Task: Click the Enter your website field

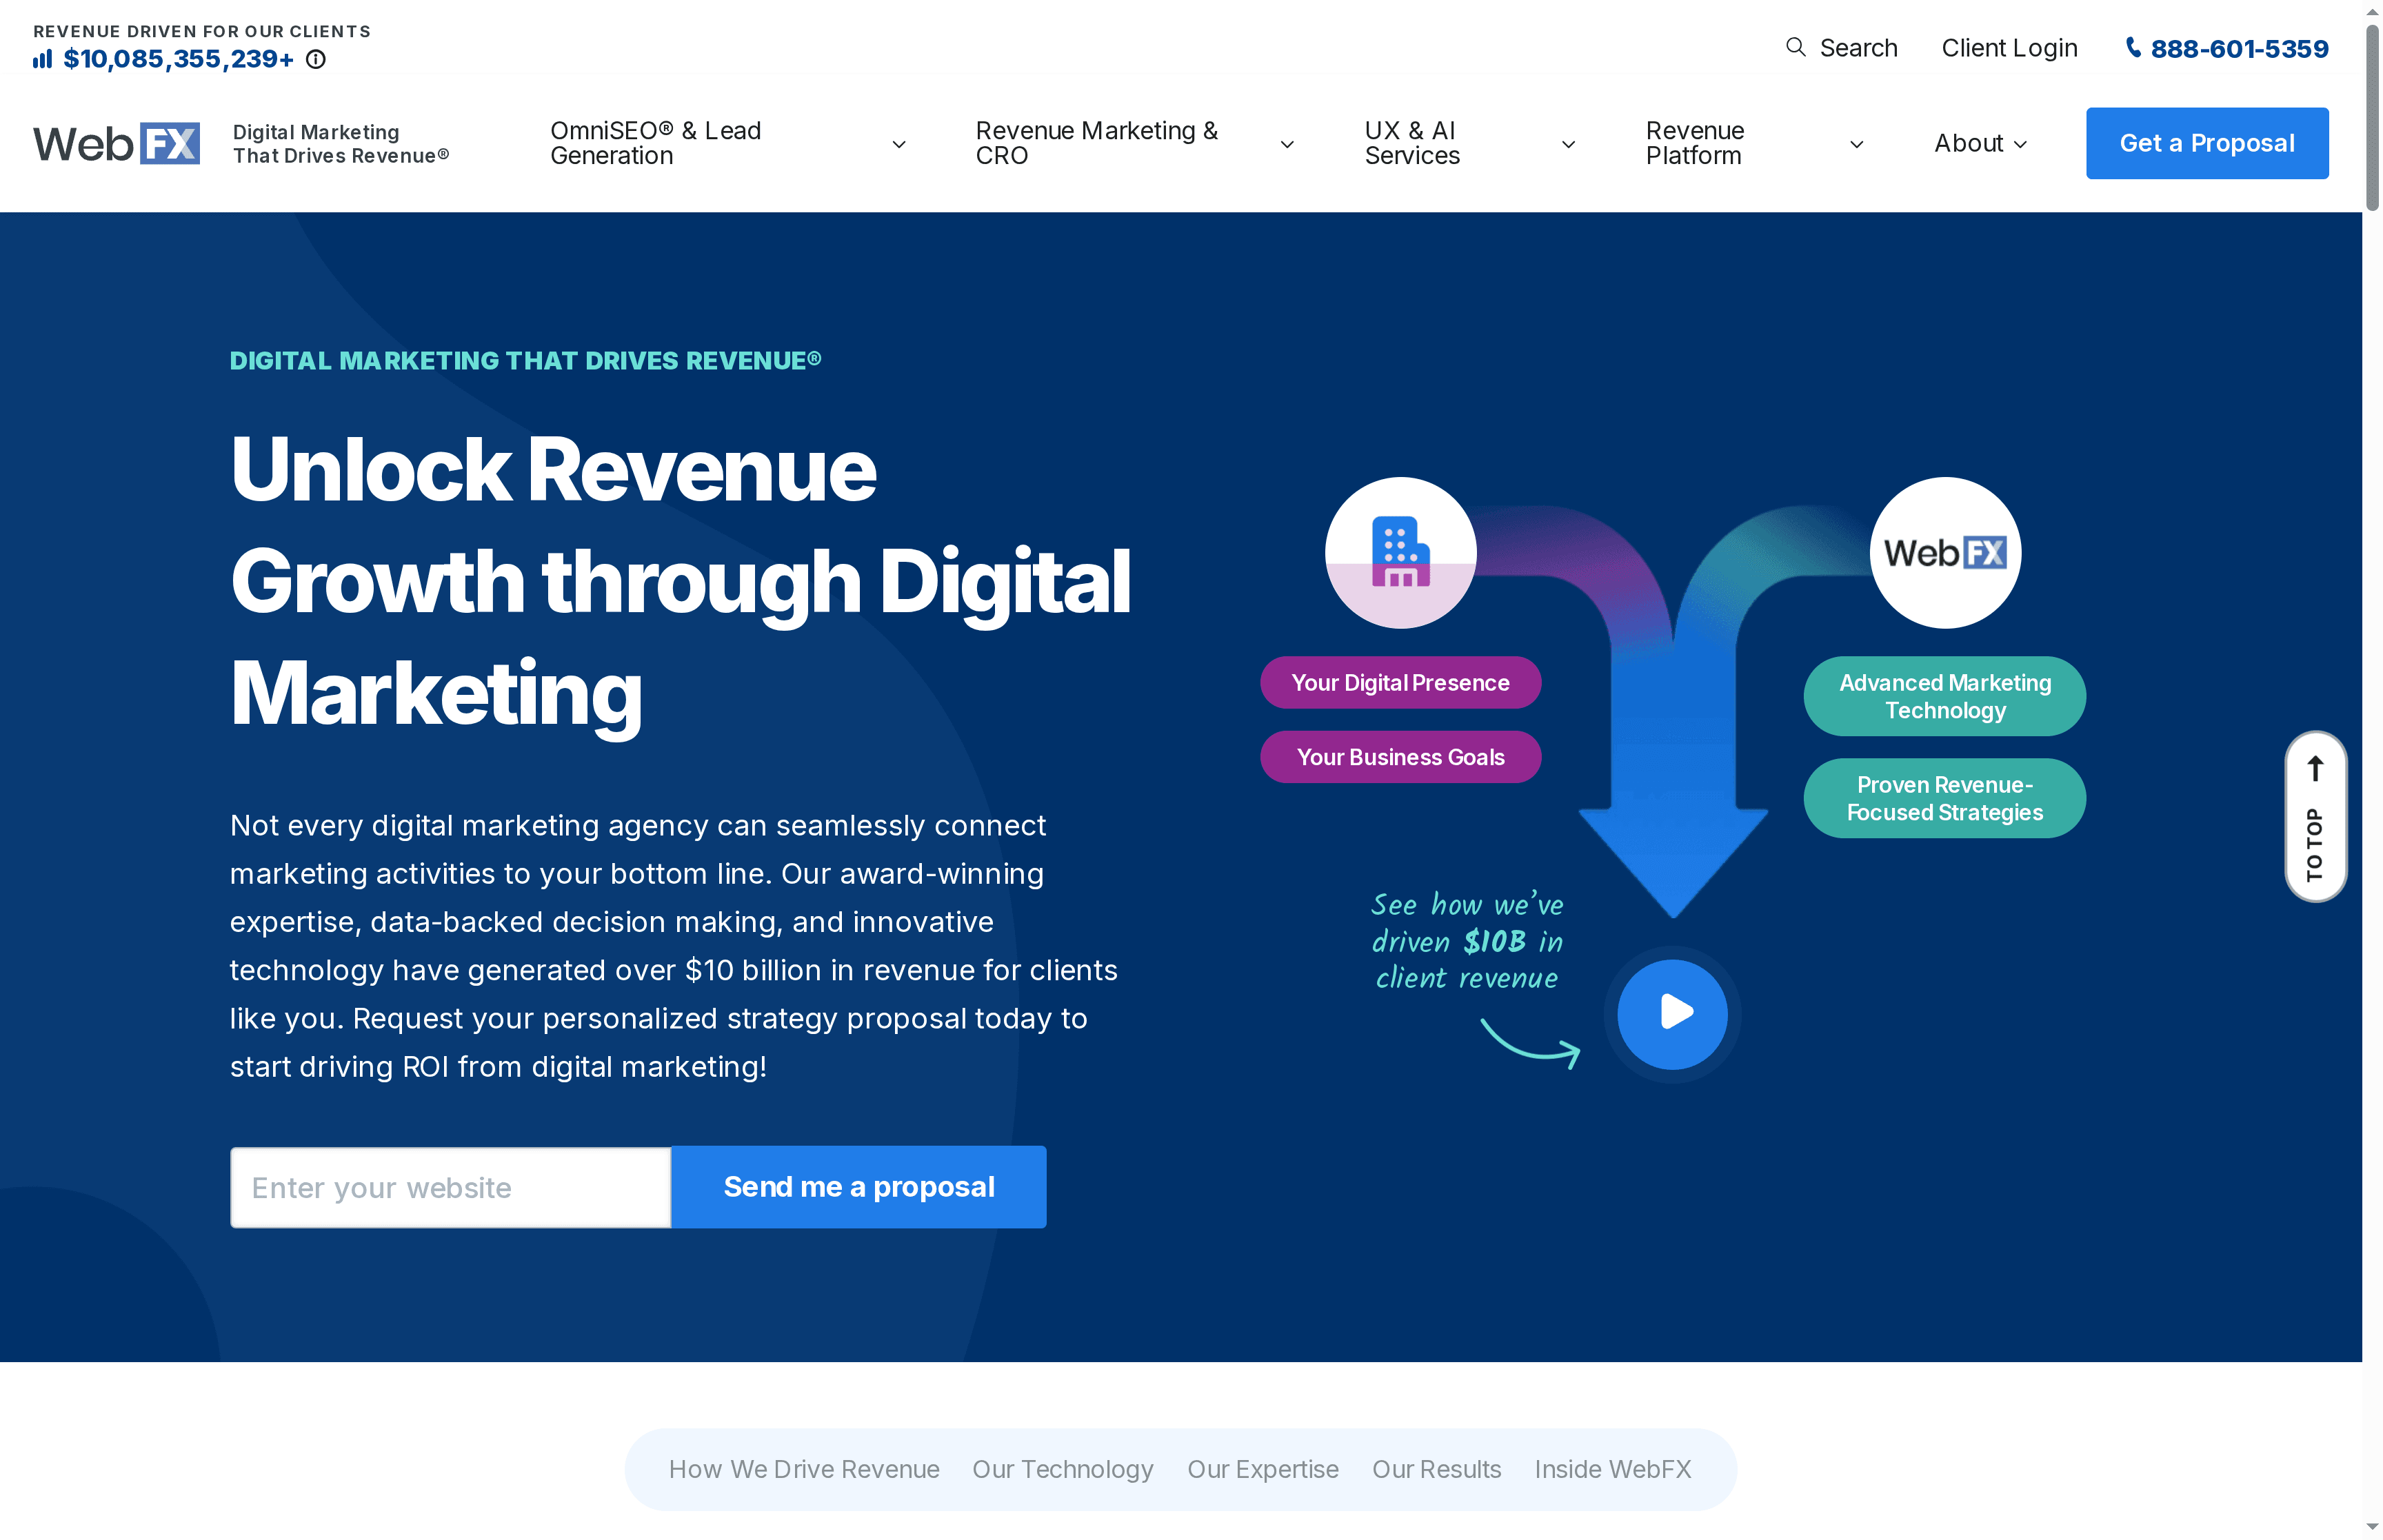Action: coord(449,1187)
